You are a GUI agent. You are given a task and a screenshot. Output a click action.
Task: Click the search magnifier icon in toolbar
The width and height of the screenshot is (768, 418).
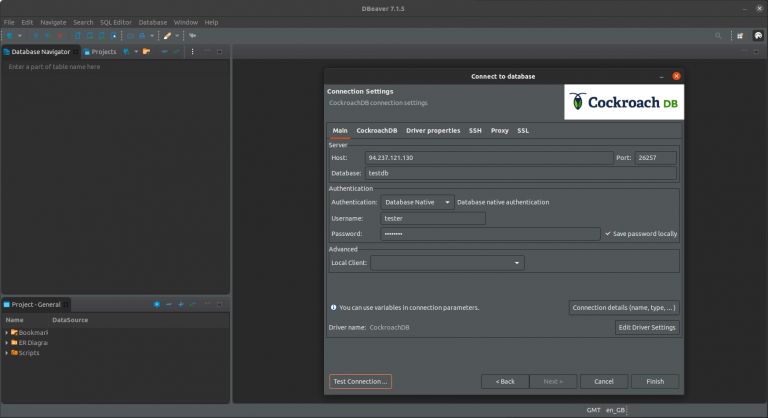pos(717,35)
